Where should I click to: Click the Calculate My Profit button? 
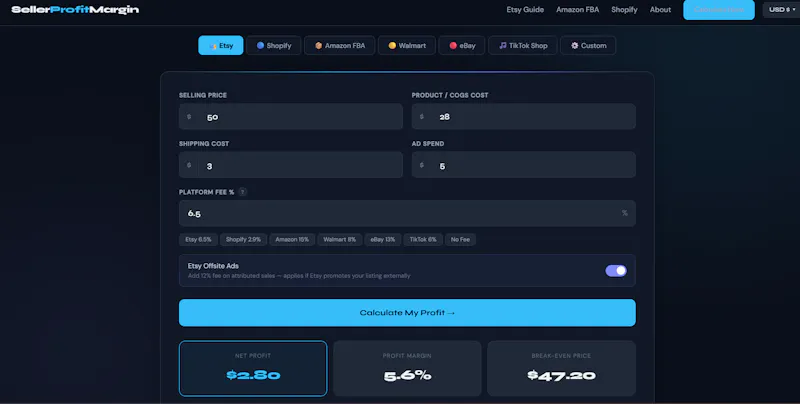click(x=407, y=313)
